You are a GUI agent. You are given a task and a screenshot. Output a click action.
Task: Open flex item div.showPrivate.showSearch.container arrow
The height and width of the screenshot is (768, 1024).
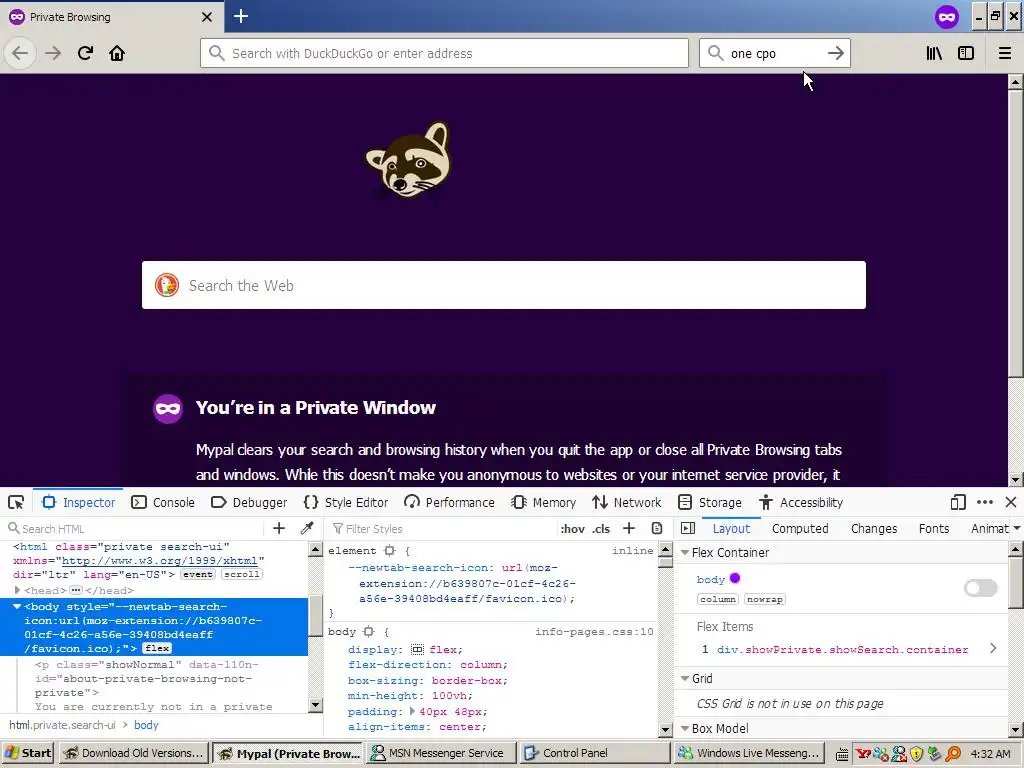coord(993,648)
